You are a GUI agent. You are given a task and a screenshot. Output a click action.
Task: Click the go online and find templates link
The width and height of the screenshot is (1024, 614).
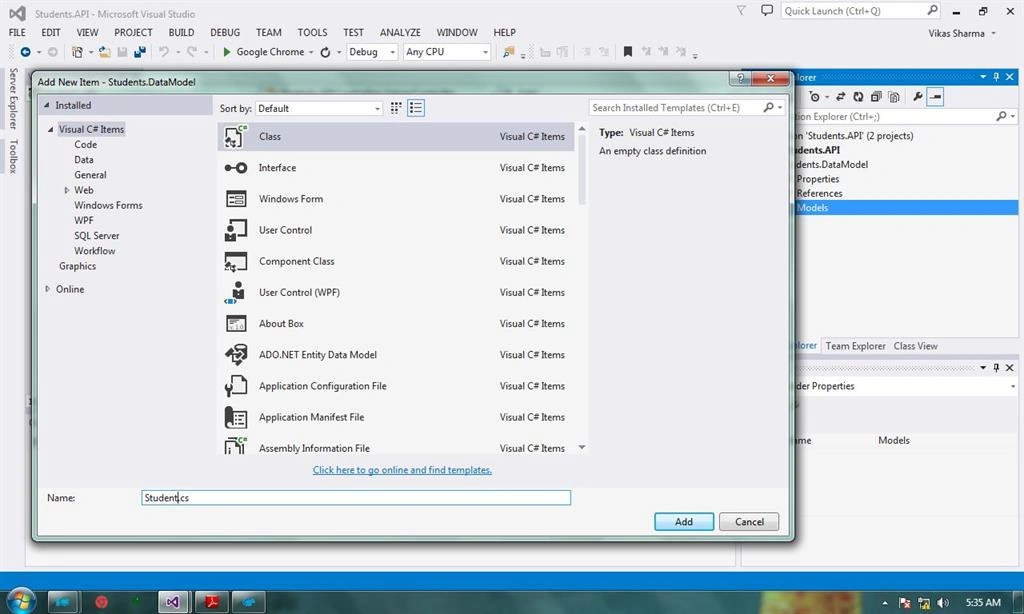coord(402,470)
